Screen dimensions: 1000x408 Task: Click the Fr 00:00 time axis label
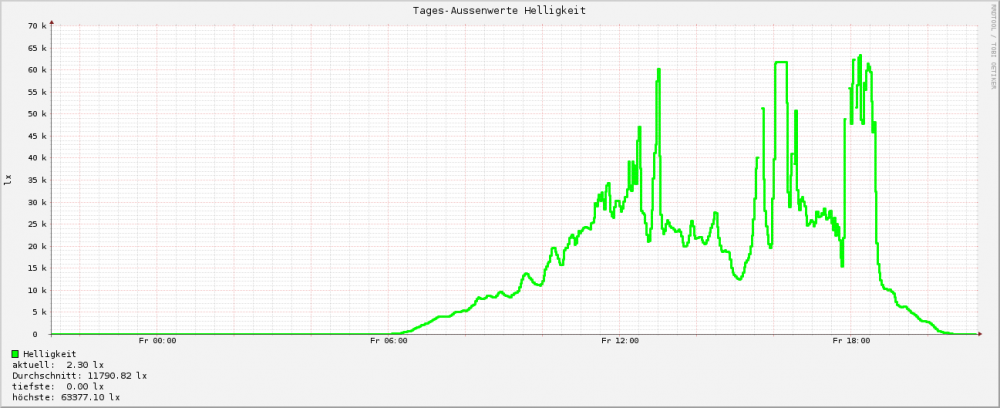pos(158,341)
